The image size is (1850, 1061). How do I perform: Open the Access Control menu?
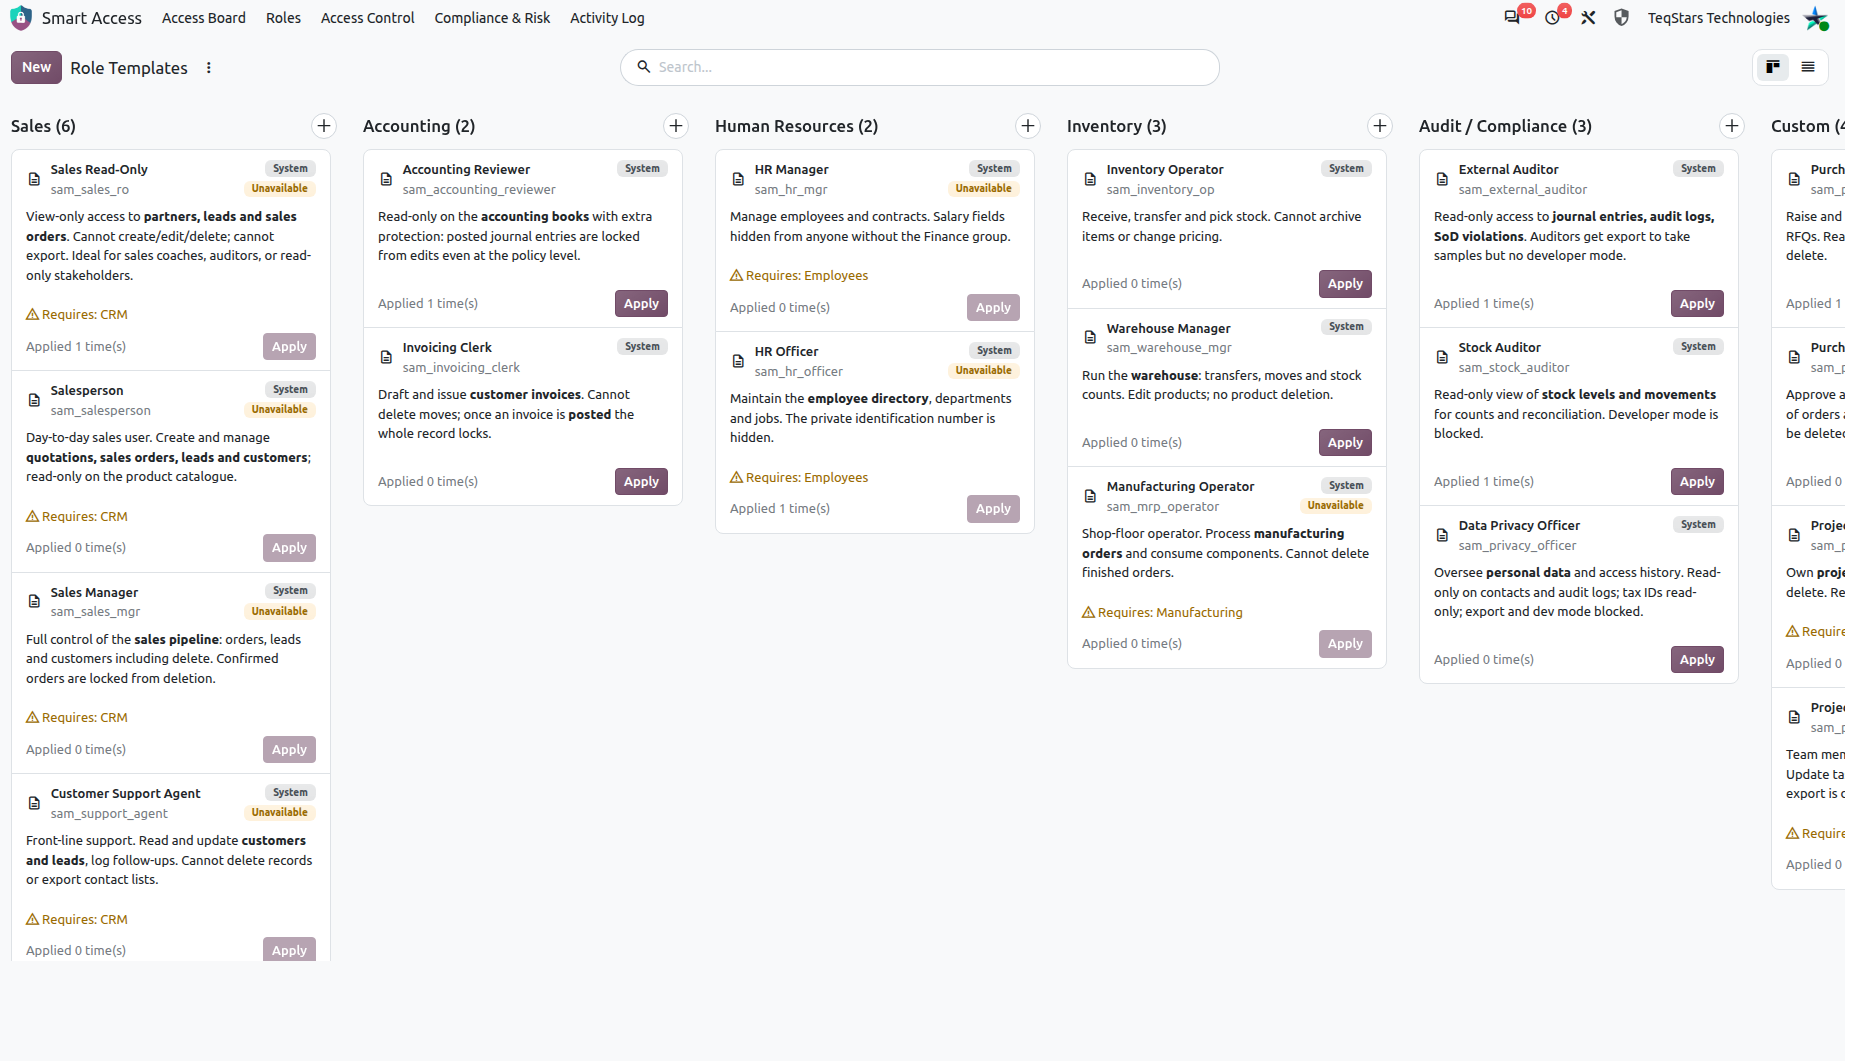point(367,18)
